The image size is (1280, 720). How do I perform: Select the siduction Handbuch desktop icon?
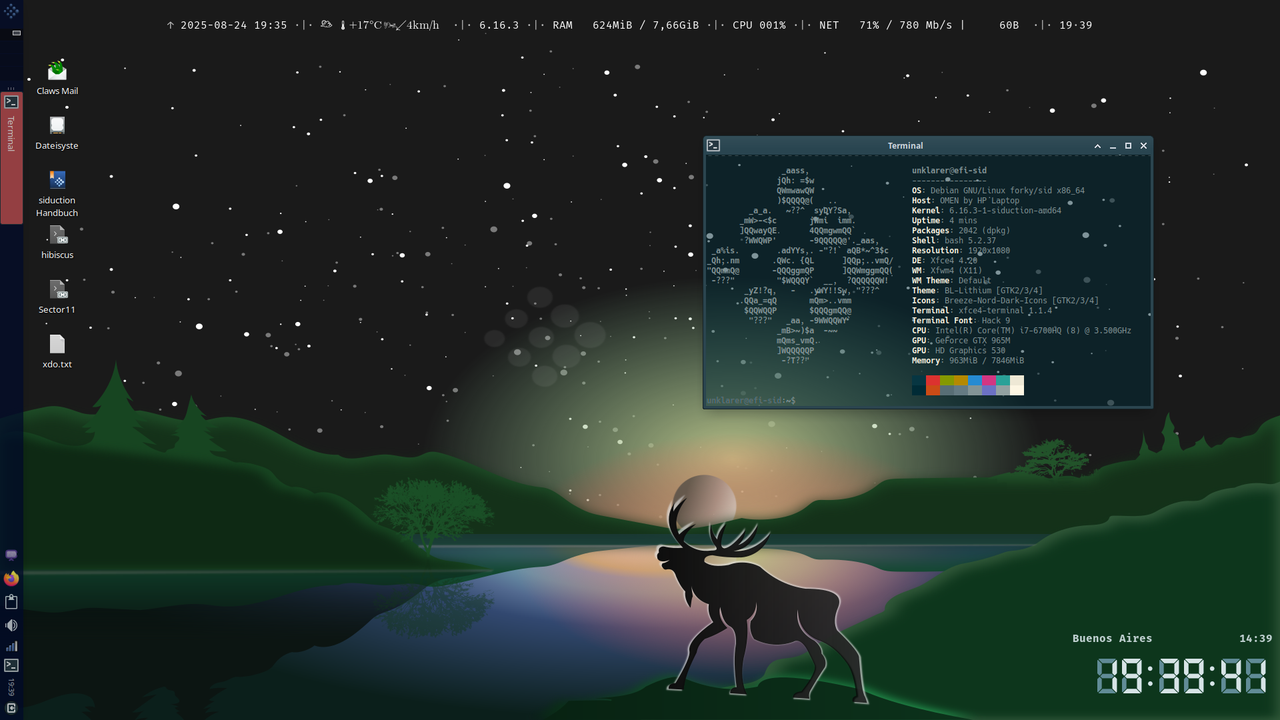pyautogui.click(x=57, y=193)
